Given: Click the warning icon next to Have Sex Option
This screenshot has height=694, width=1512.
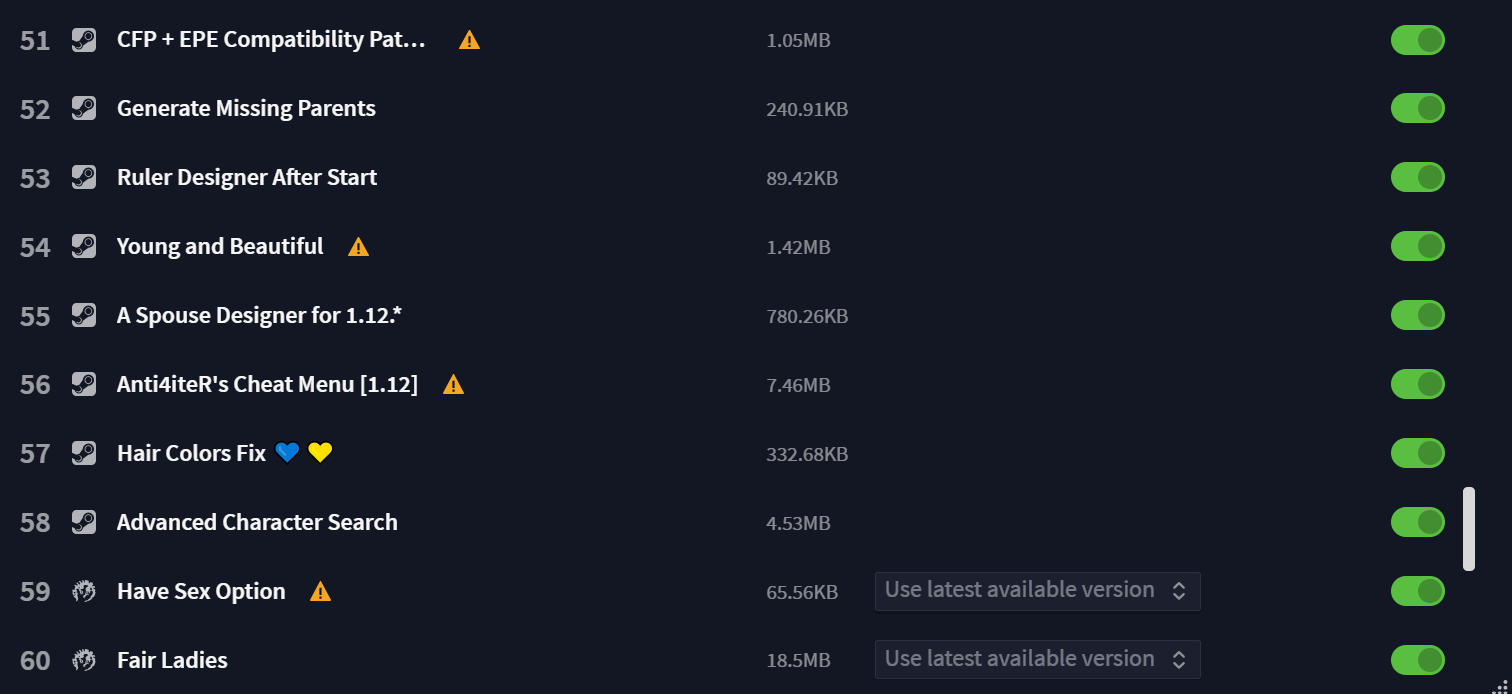Looking at the screenshot, I should click(x=320, y=592).
